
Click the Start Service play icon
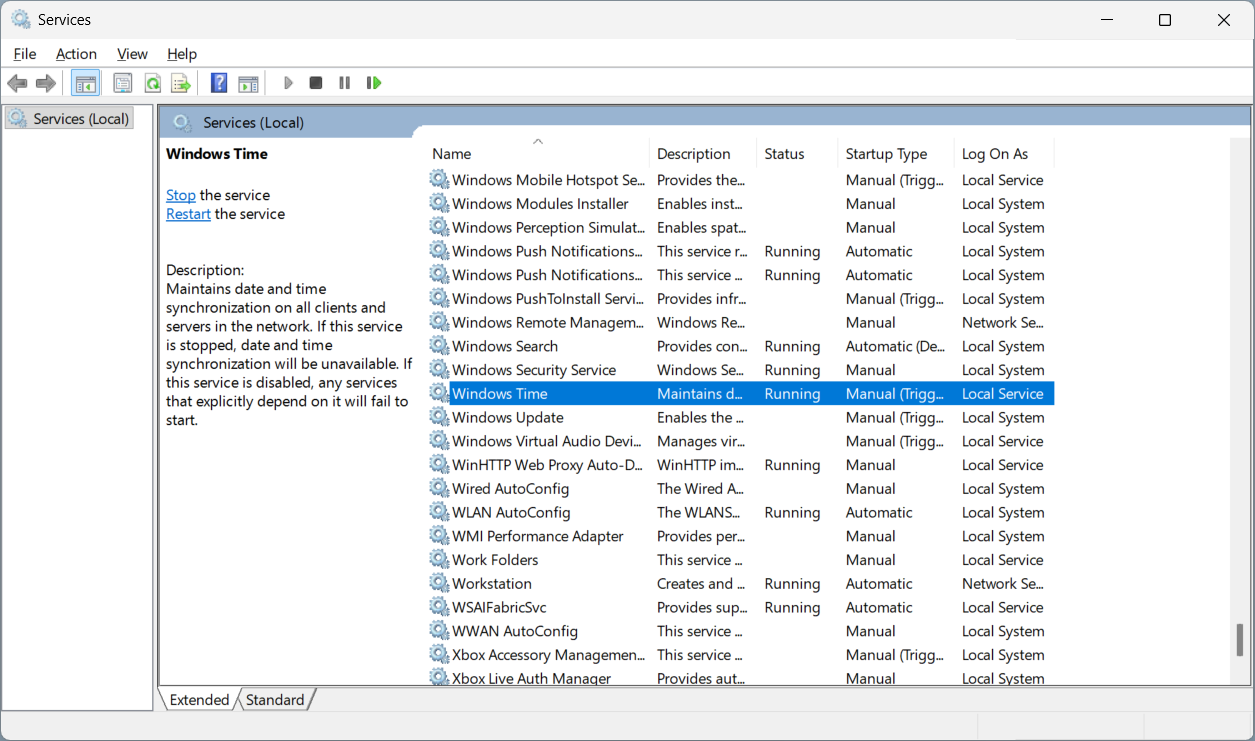[x=288, y=83]
